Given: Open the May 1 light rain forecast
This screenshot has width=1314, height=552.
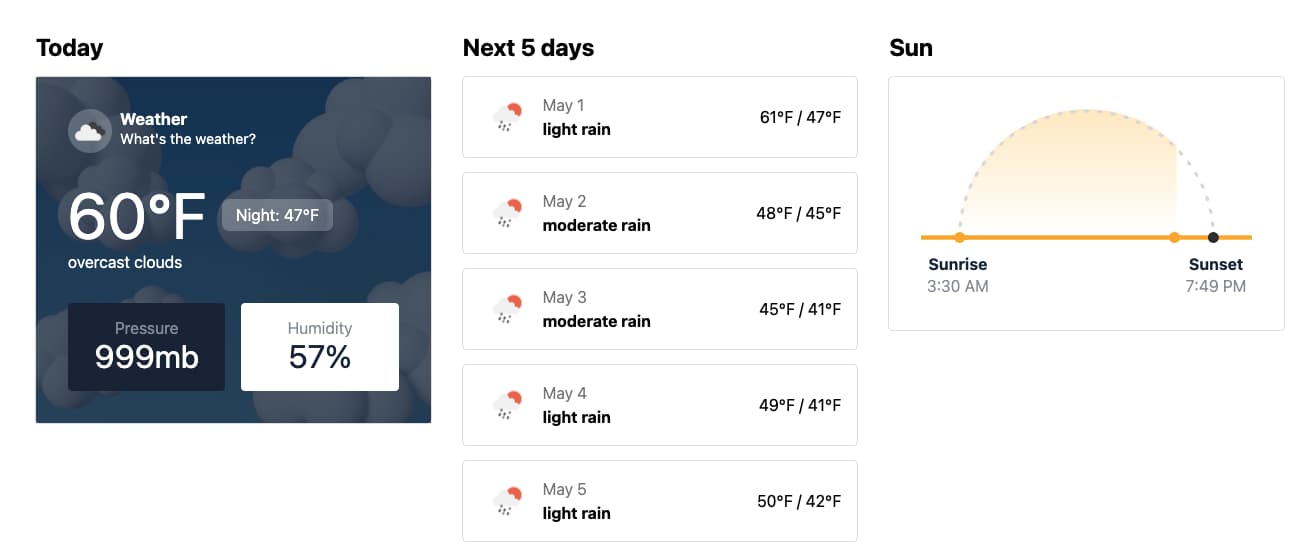Looking at the screenshot, I should [x=660, y=117].
